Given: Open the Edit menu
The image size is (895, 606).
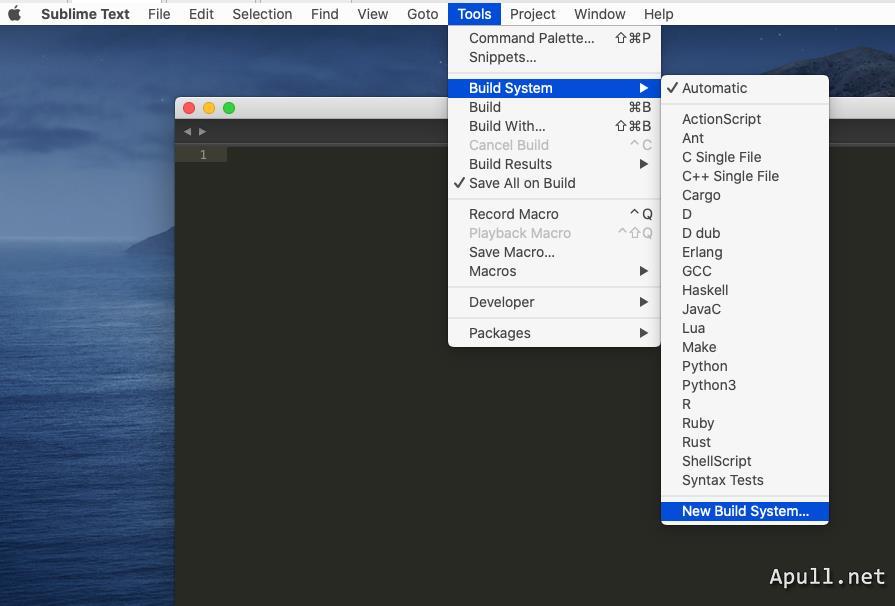Looking at the screenshot, I should point(201,14).
